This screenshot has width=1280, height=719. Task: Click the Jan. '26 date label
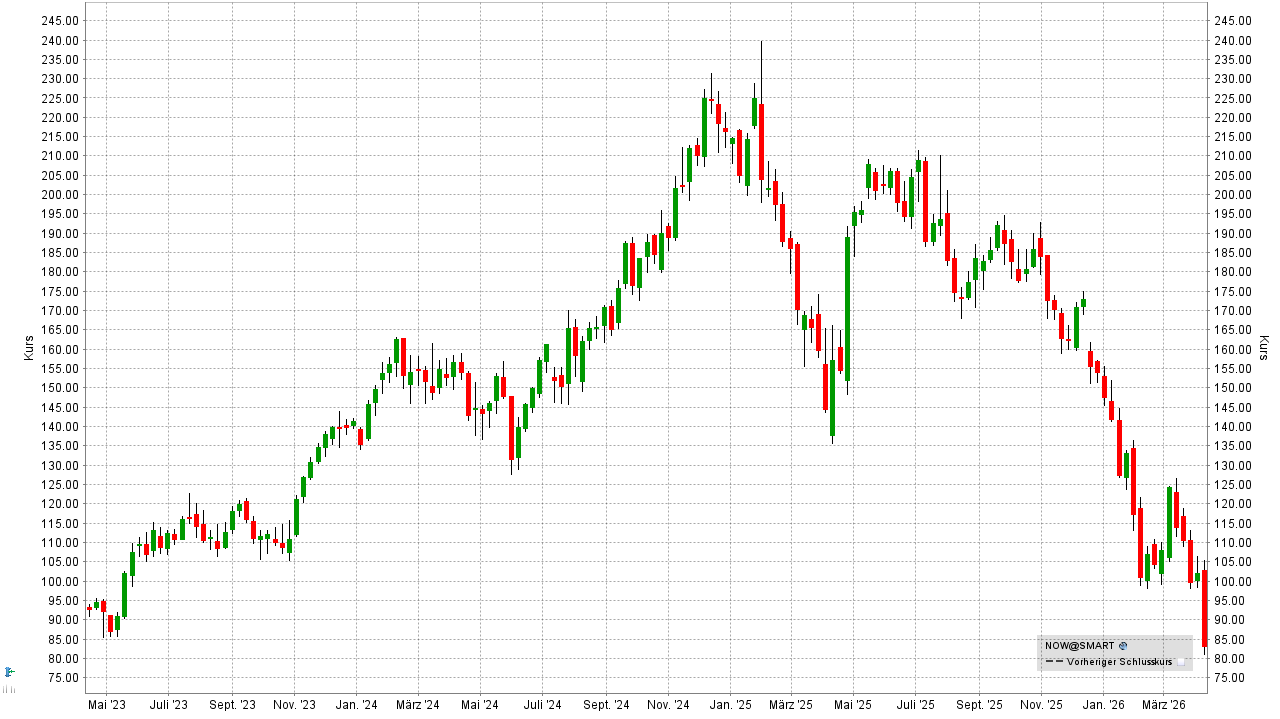point(1103,705)
